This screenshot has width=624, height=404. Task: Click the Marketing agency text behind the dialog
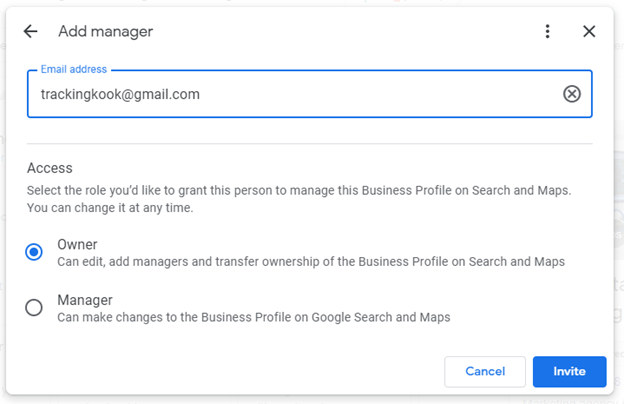[572, 400]
